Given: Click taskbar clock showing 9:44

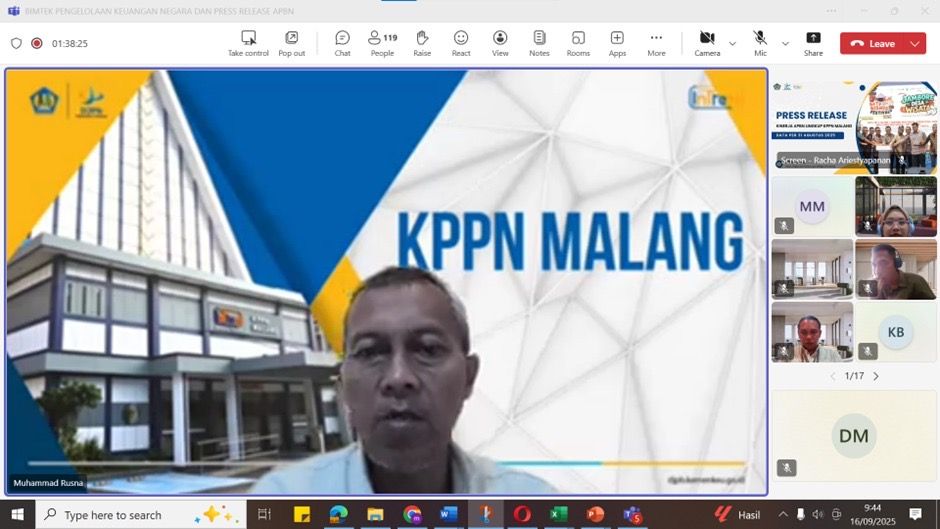Looking at the screenshot, I should (873, 515).
